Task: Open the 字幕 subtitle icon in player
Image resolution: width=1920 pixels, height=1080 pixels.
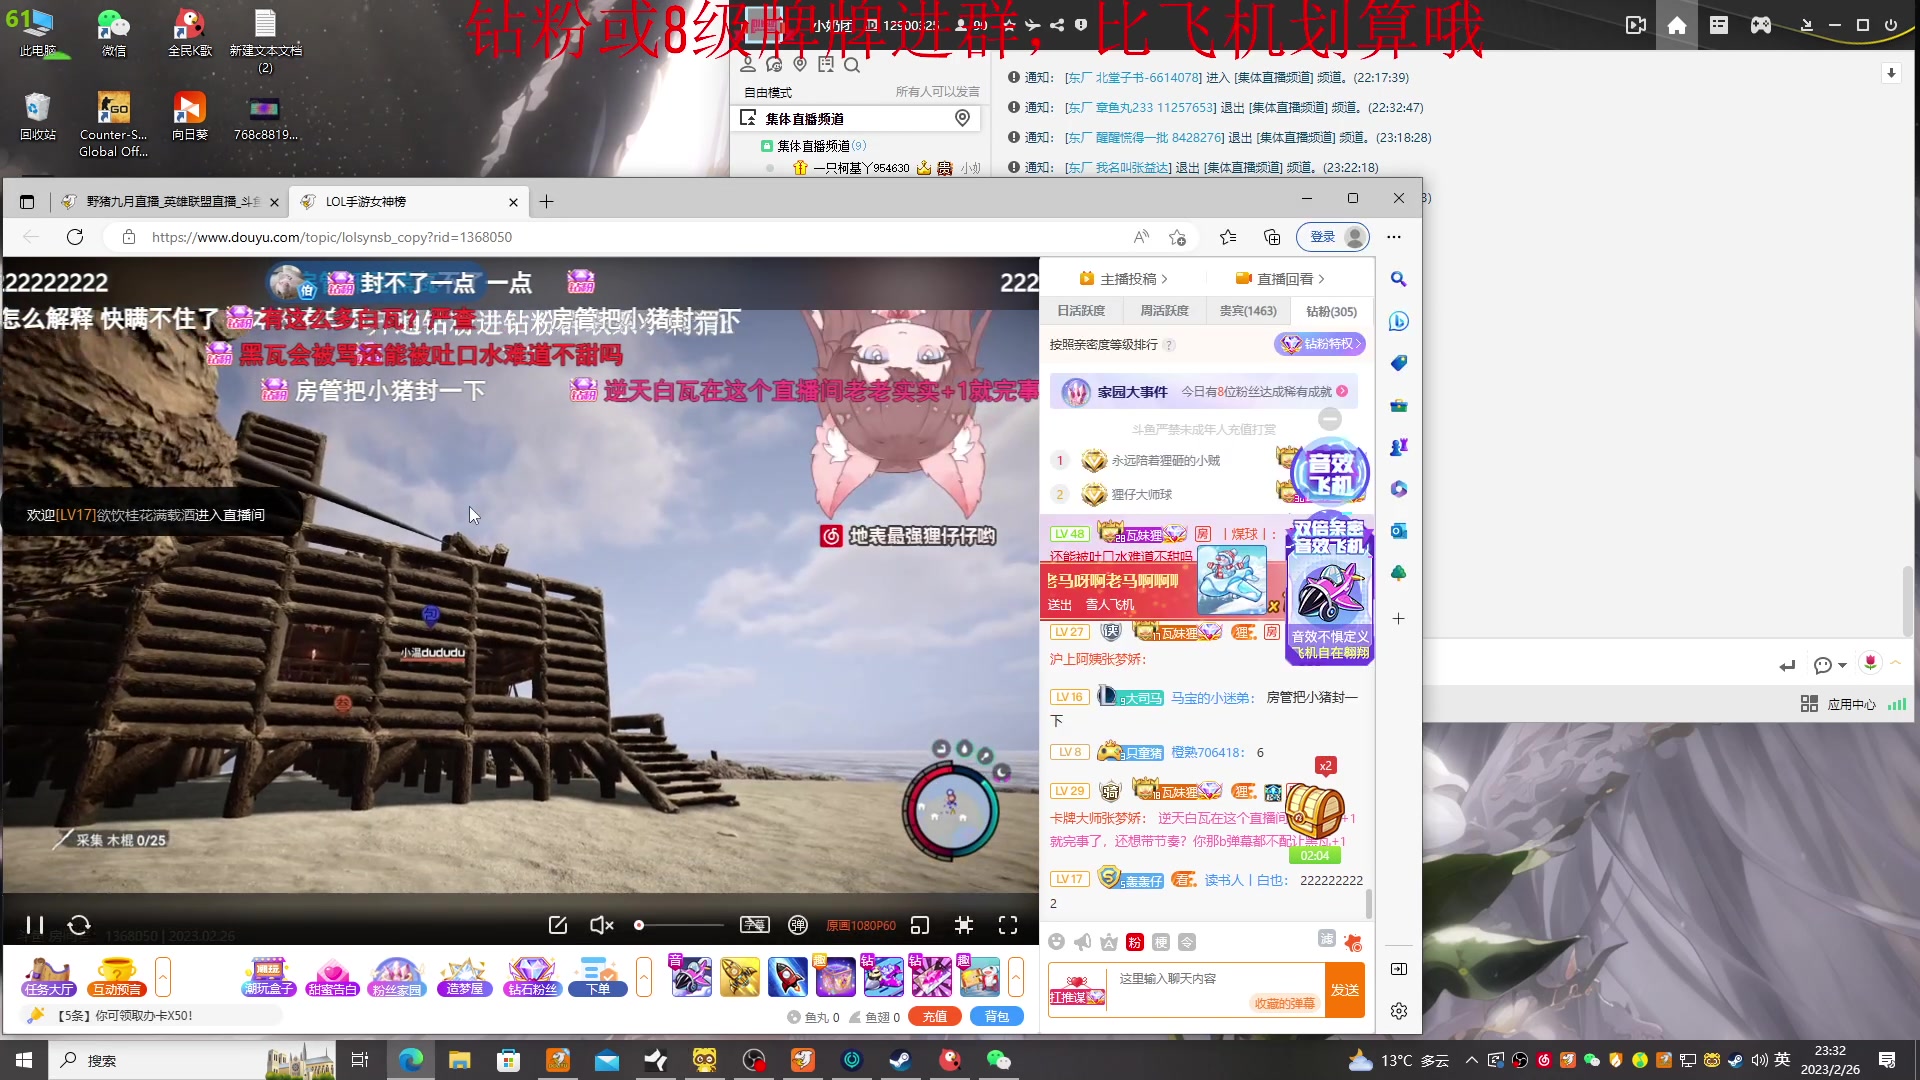Action: (x=755, y=925)
